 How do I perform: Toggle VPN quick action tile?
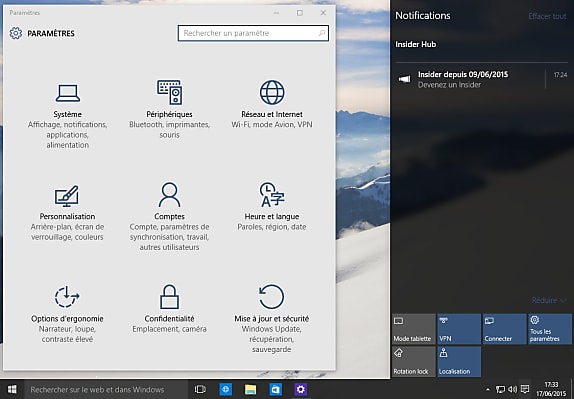click(x=459, y=329)
